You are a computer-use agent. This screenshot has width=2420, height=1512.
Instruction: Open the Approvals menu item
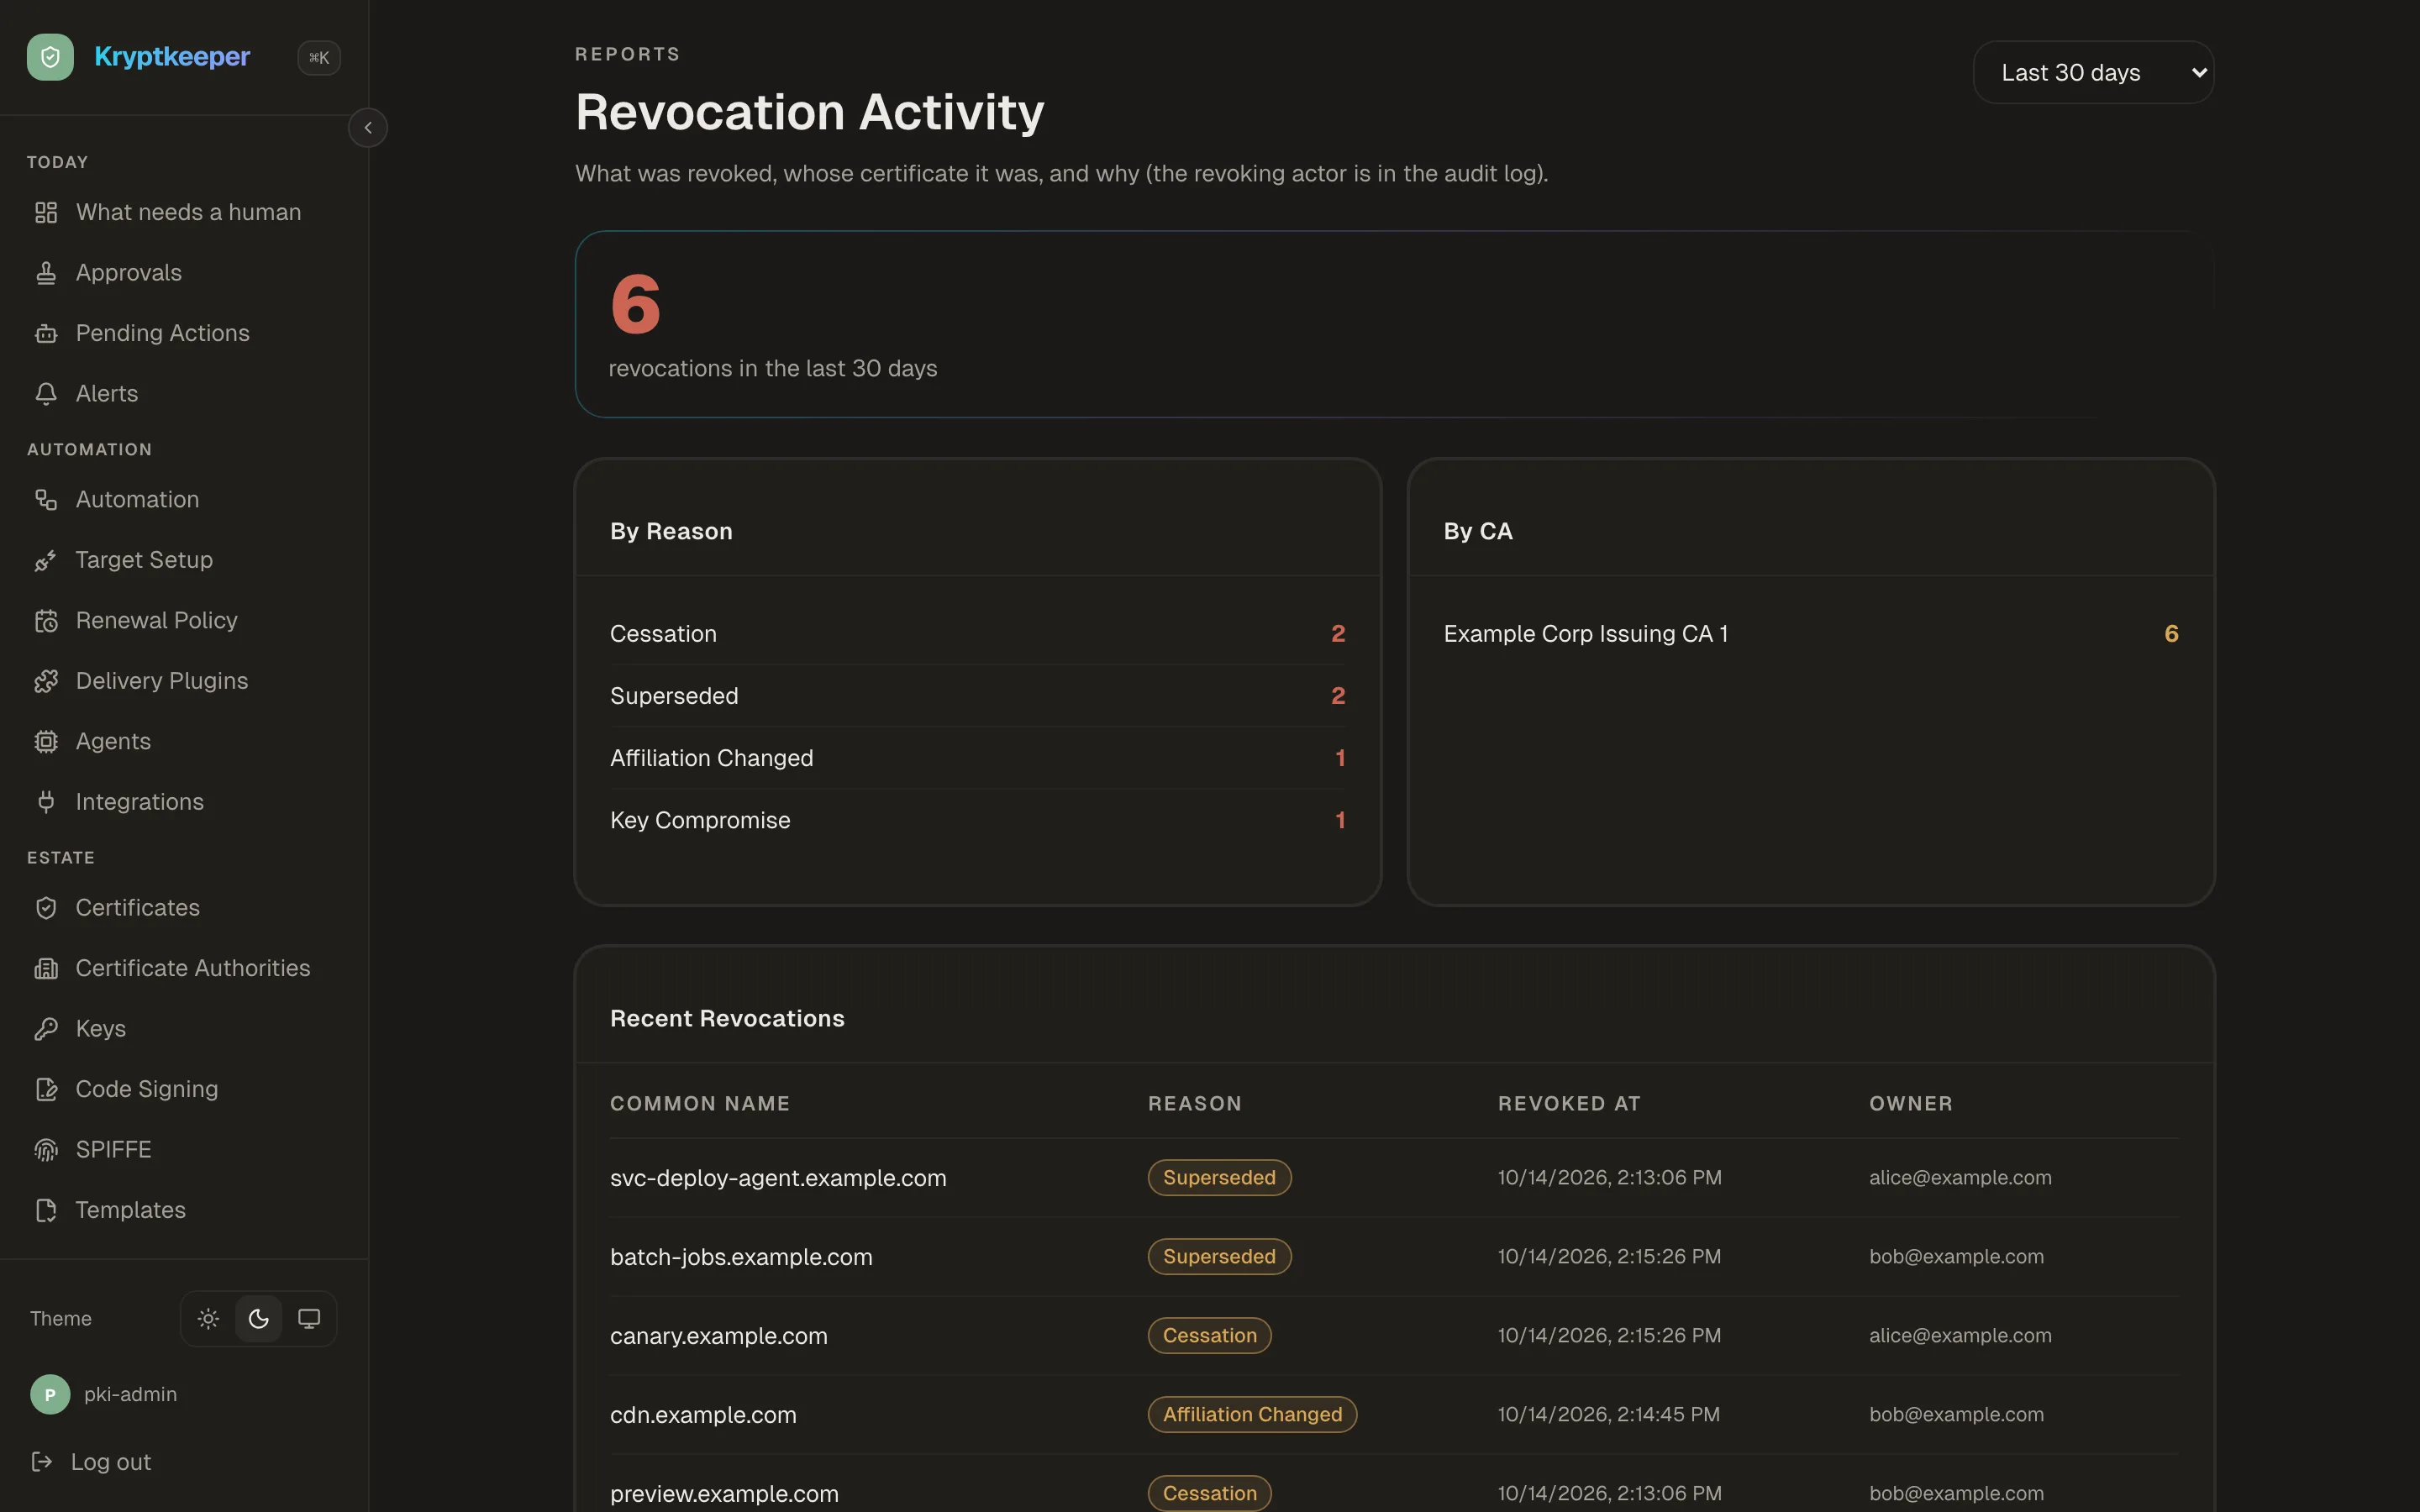pyautogui.click(x=184, y=273)
